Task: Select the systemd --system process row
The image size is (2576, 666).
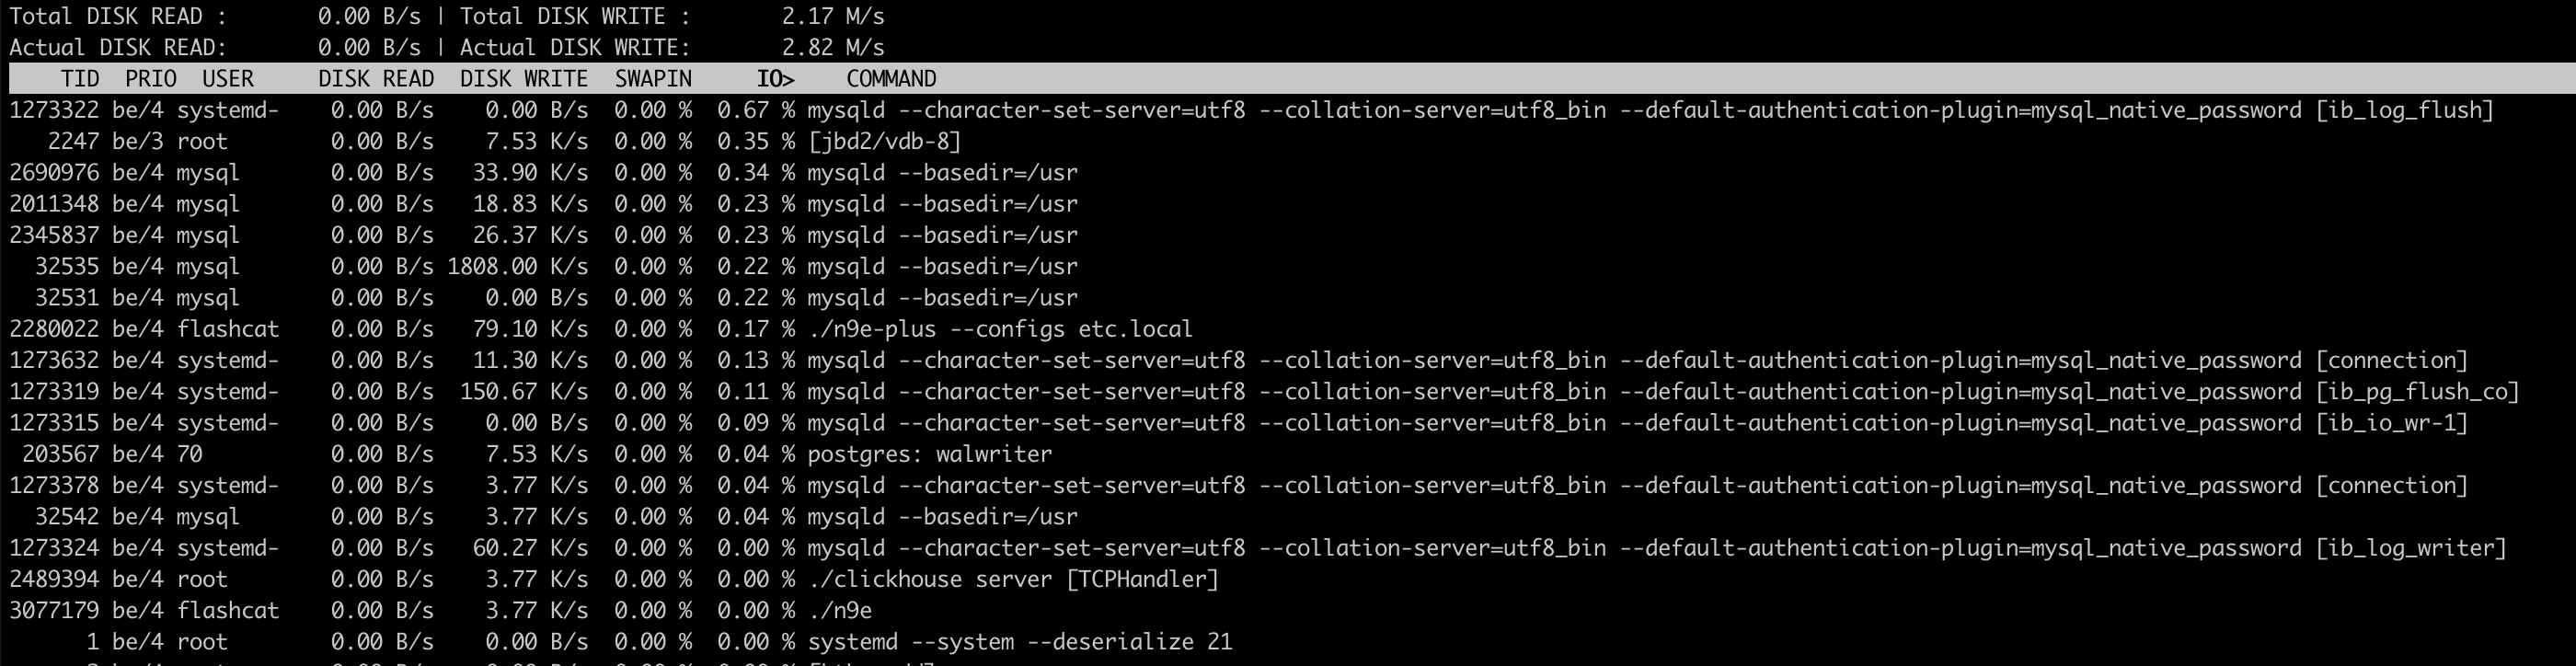Action: pos(621,641)
